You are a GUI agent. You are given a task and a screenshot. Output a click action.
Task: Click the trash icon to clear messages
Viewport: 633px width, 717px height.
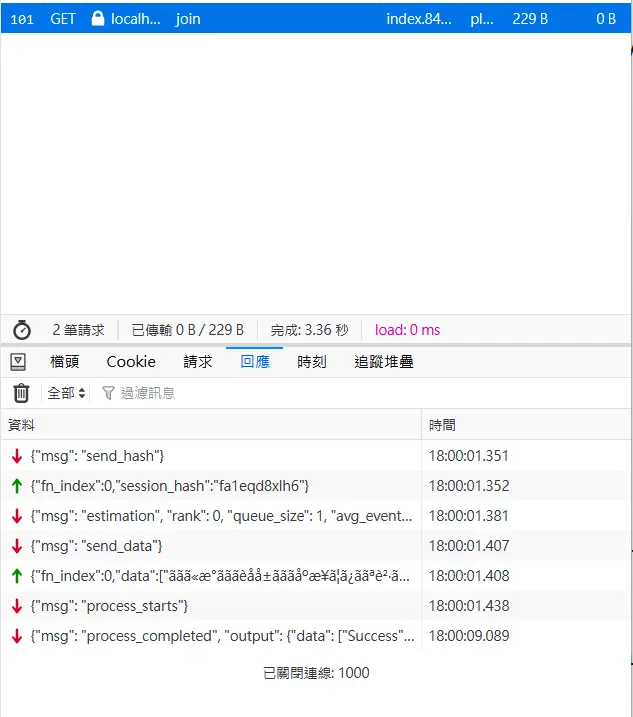click(x=21, y=393)
